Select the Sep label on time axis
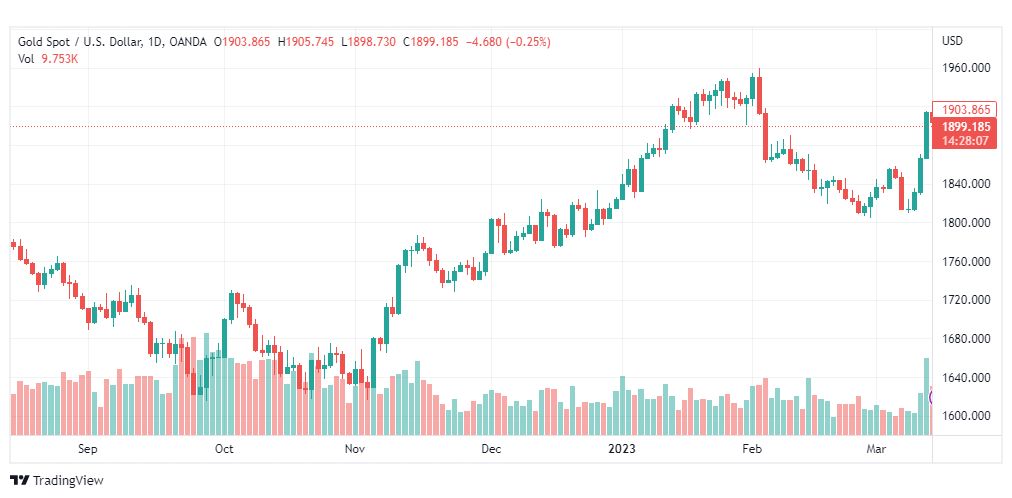Image resolution: width=1012 pixels, height=498 pixels. (x=88, y=449)
